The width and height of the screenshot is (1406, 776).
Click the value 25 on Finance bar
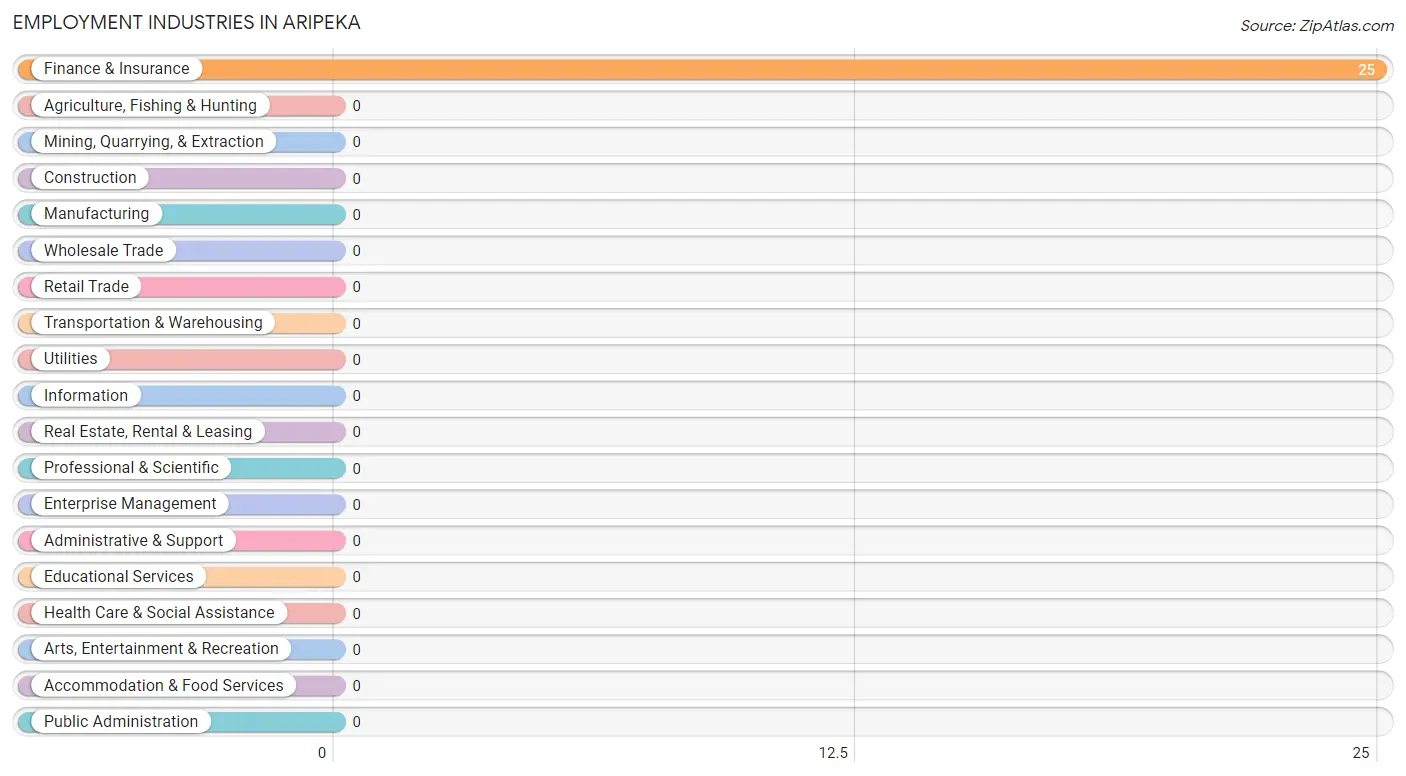[1366, 69]
